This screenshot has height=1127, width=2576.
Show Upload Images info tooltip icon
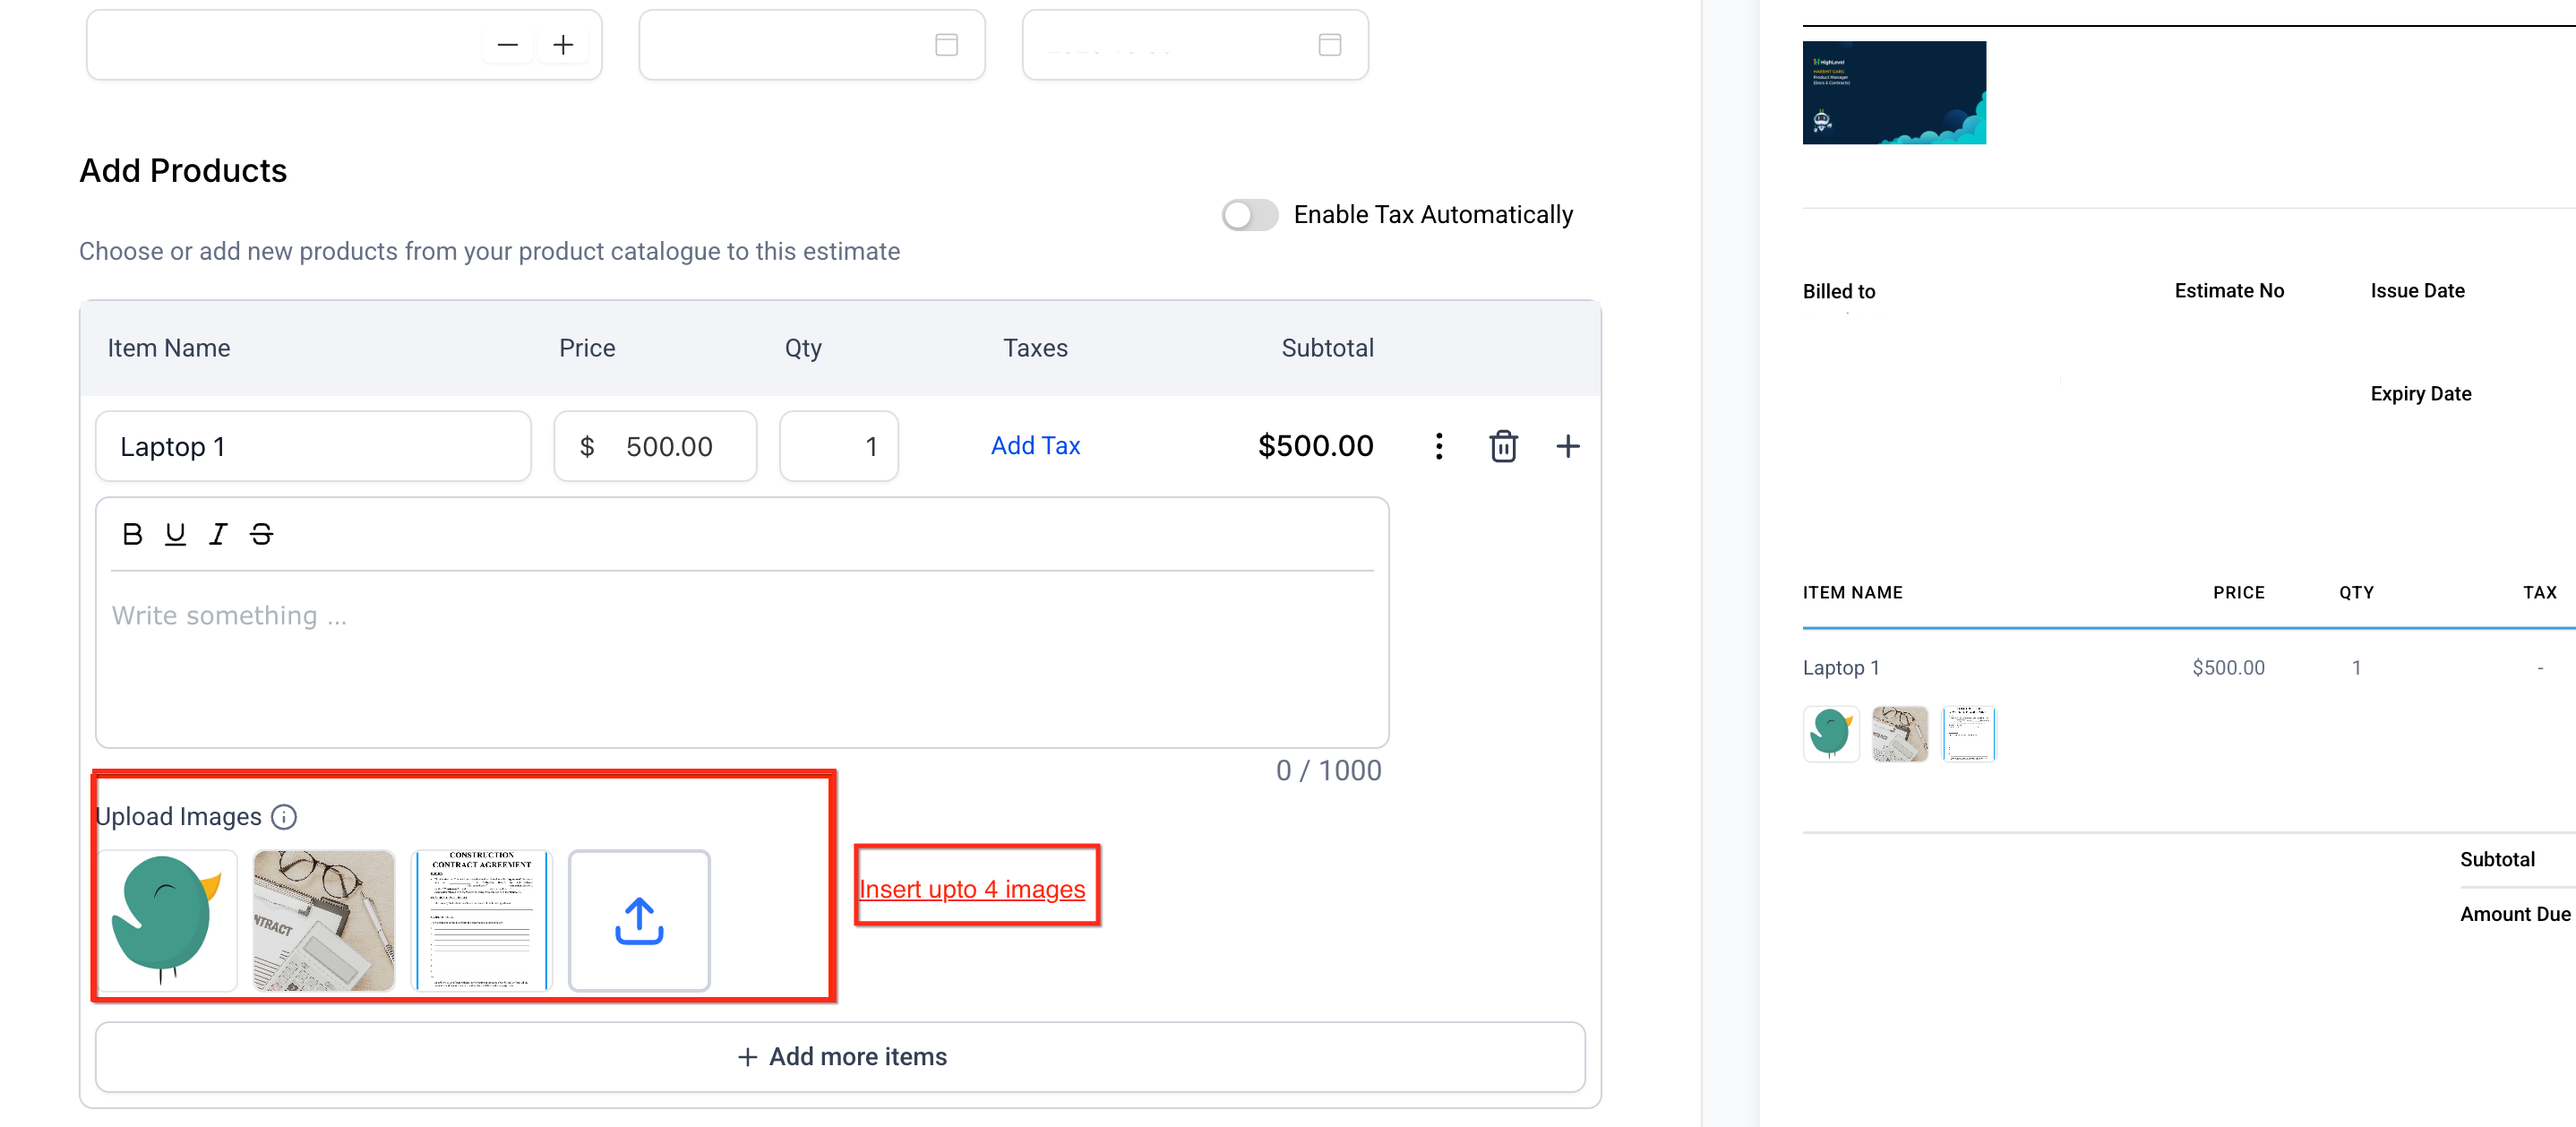pos(284,817)
